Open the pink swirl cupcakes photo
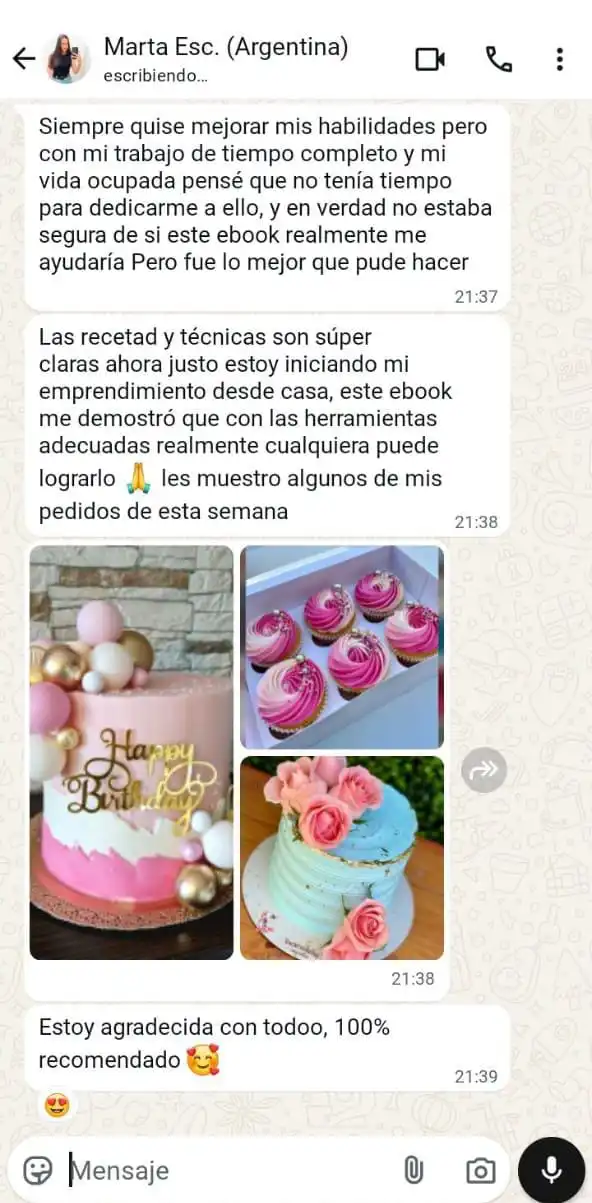The width and height of the screenshot is (592, 1203). click(x=342, y=647)
